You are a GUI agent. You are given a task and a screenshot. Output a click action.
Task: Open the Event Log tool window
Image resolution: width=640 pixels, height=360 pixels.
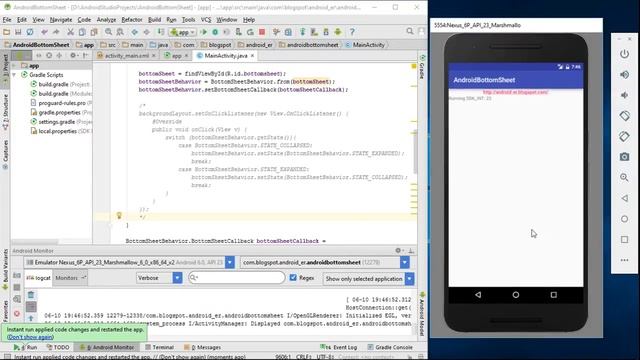338,347
